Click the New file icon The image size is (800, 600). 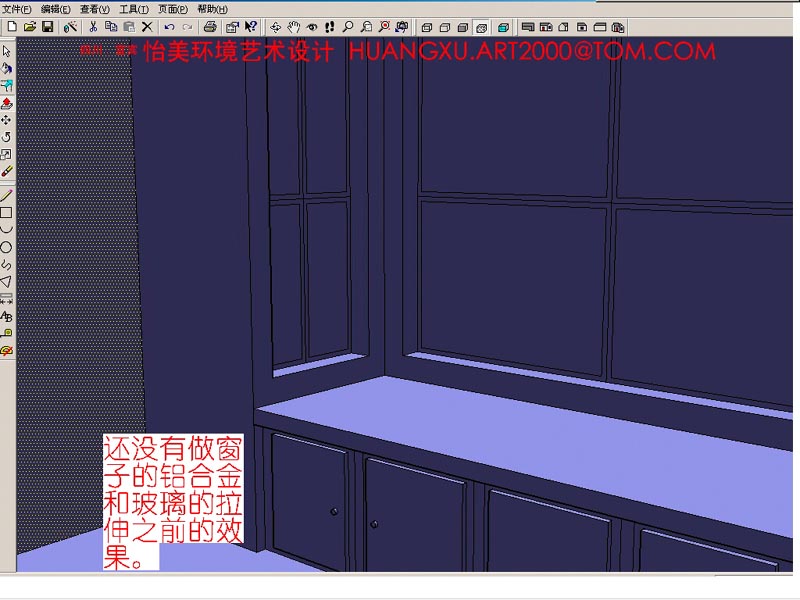tap(12, 27)
